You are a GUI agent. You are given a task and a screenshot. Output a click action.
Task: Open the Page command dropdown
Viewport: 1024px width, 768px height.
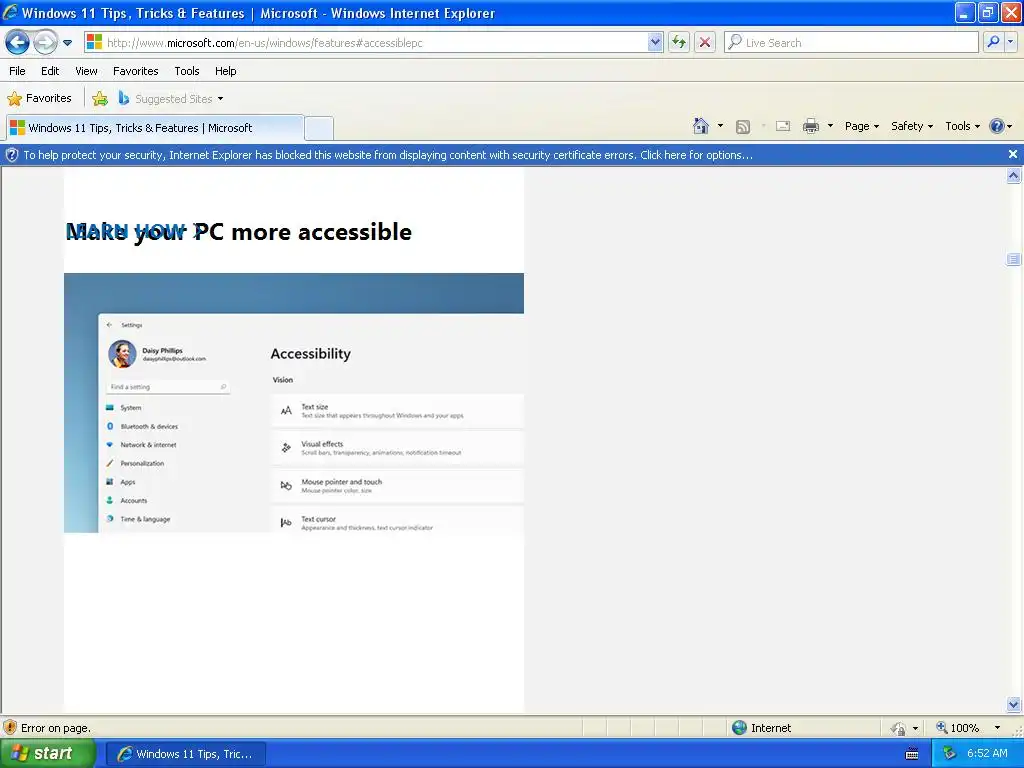click(x=861, y=126)
